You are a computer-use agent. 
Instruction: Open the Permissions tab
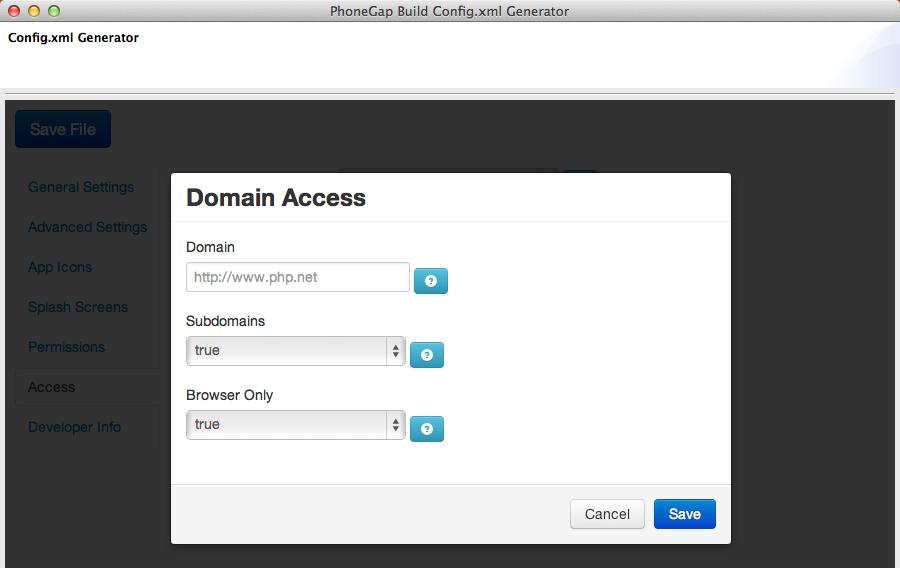click(67, 347)
